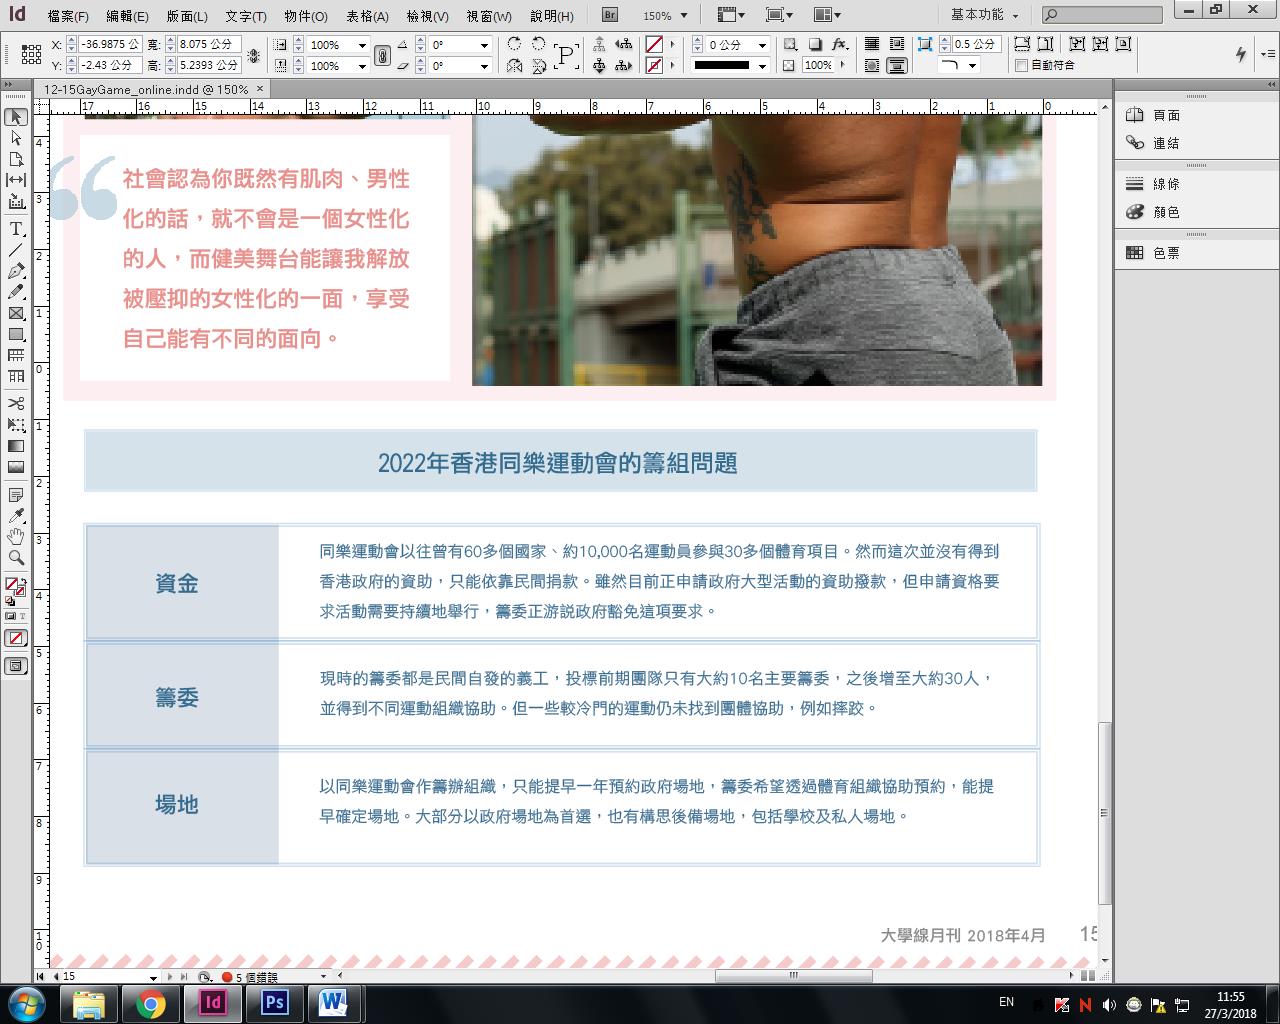Select the Page tool

click(16, 159)
